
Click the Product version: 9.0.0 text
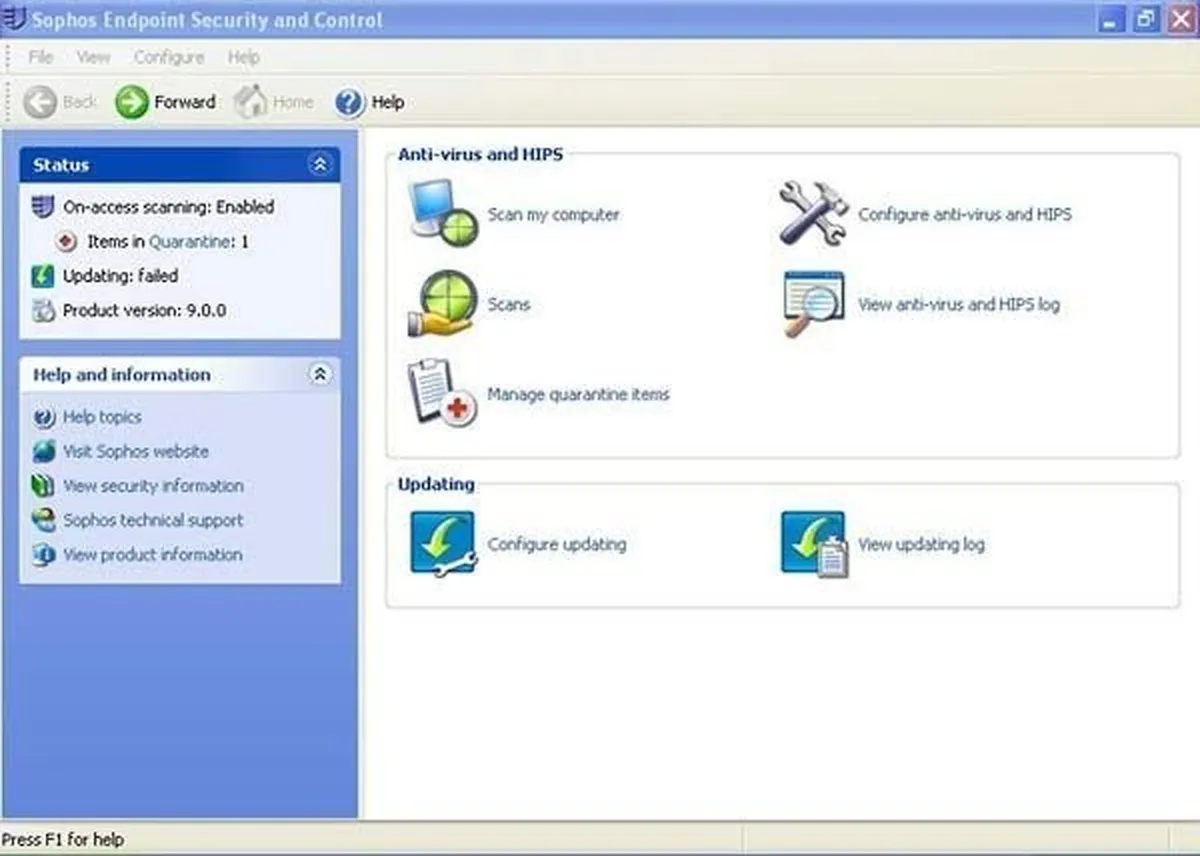click(145, 310)
